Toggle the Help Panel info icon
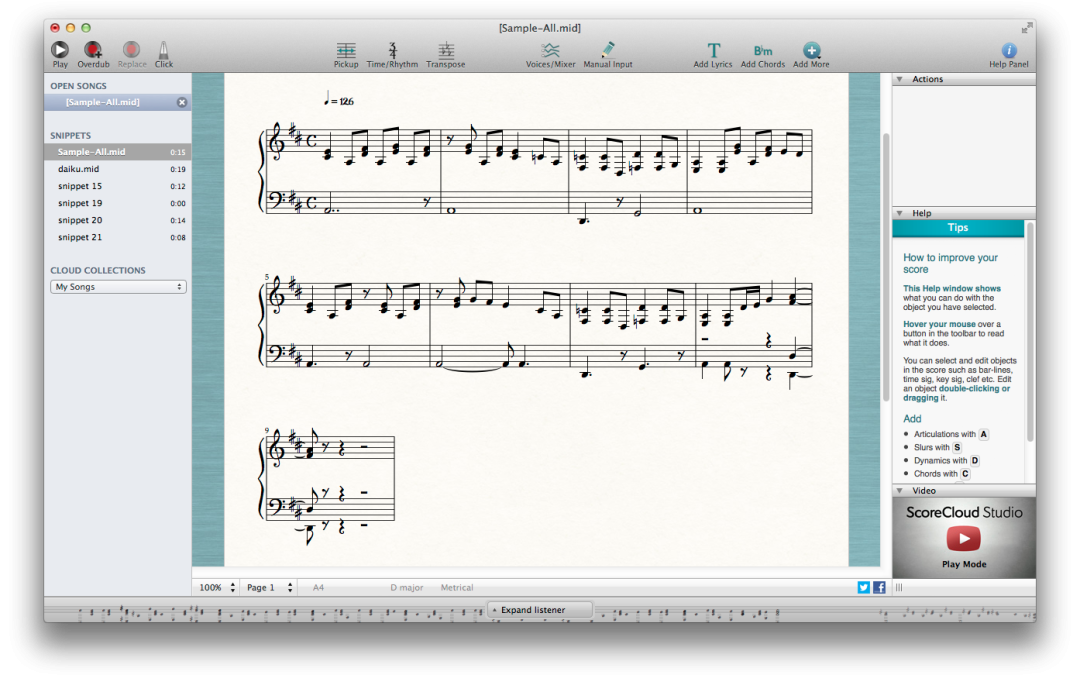 pyautogui.click(x=1009, y=50)
